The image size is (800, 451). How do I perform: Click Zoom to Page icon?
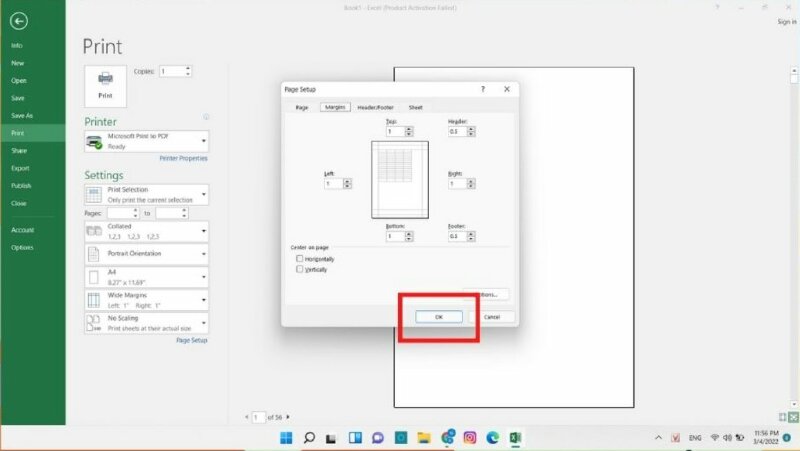pyautogui.click(x=793, y=417)
